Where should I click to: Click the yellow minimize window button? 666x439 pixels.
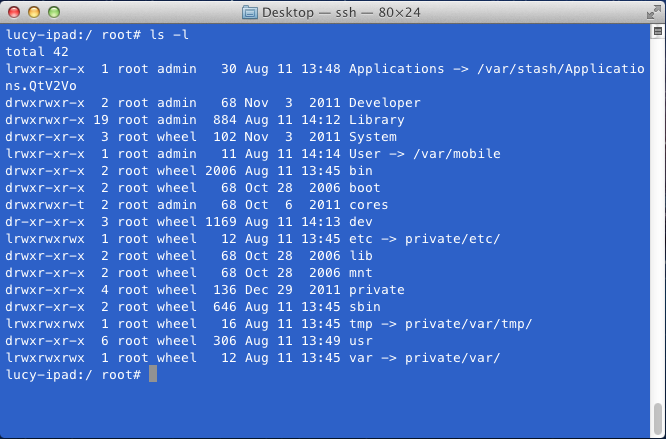pos(34,12)
